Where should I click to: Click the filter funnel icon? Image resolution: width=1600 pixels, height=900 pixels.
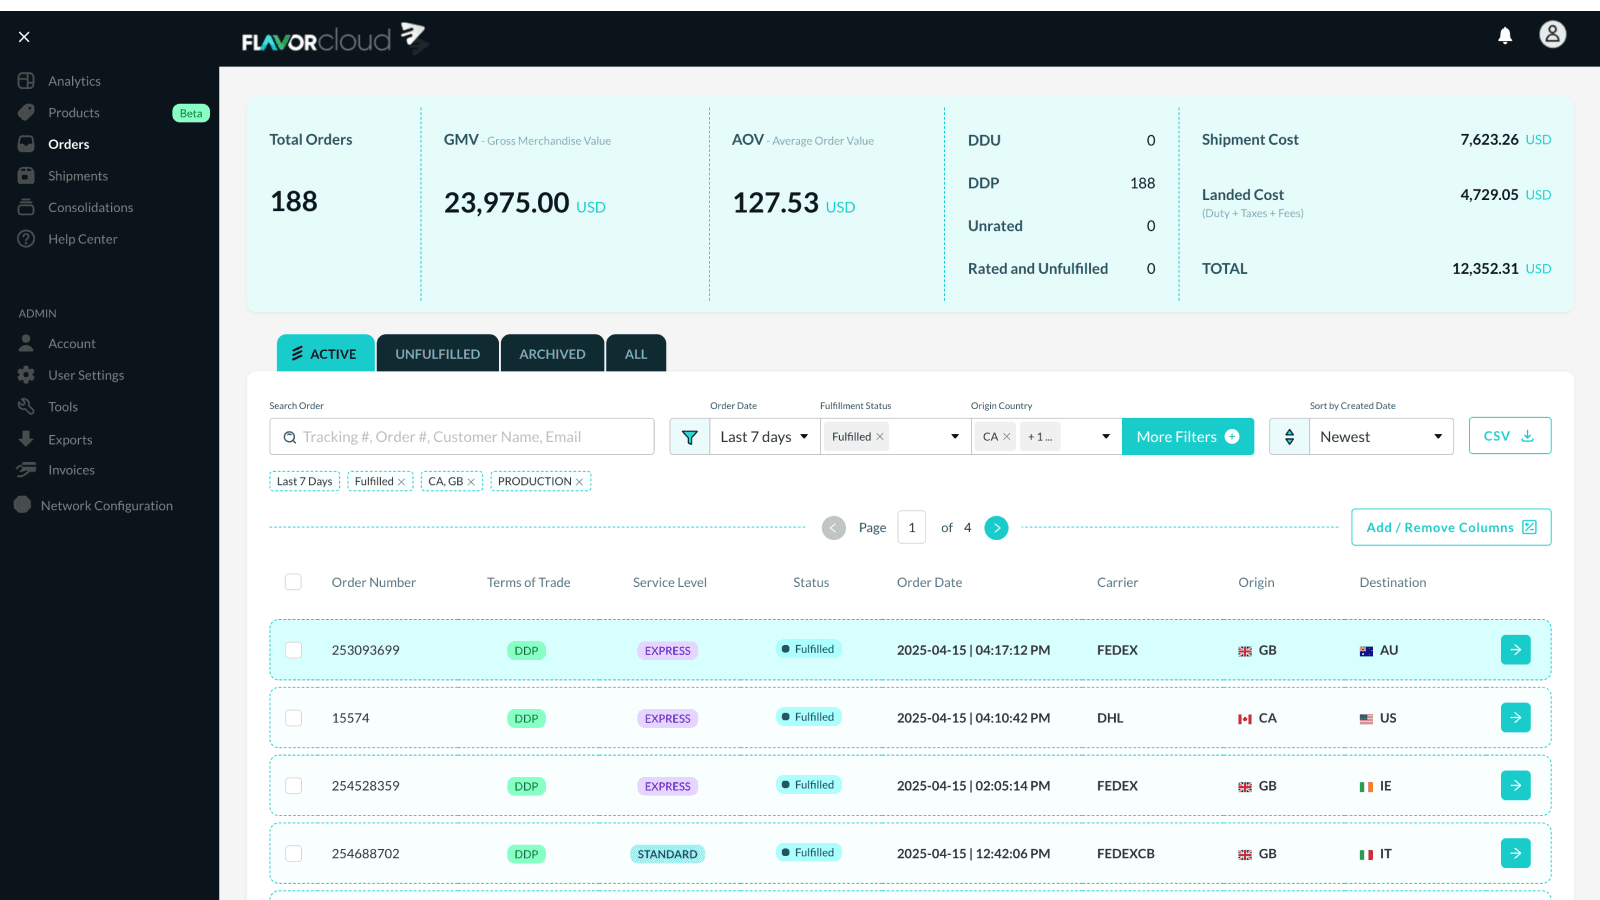[x=689, y=436]
